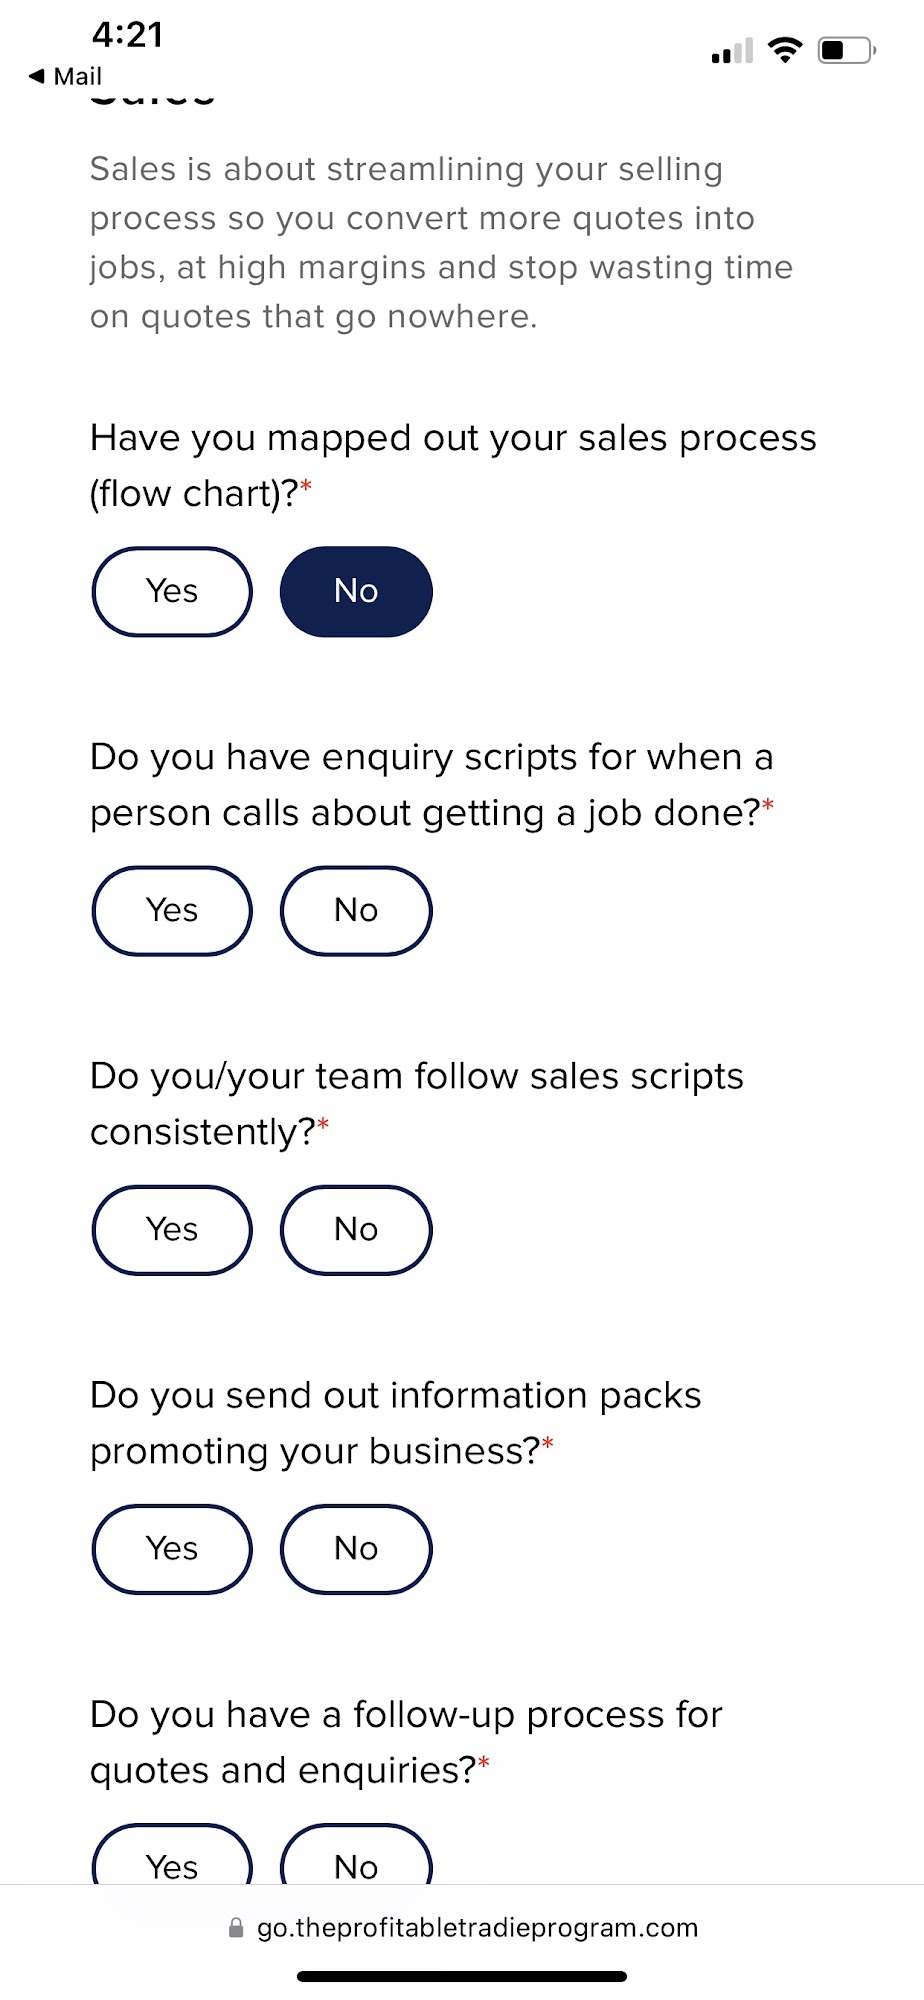Tap the back arrow to Mail
Screen dimensions: 924x2000
[x=37, y=76]
